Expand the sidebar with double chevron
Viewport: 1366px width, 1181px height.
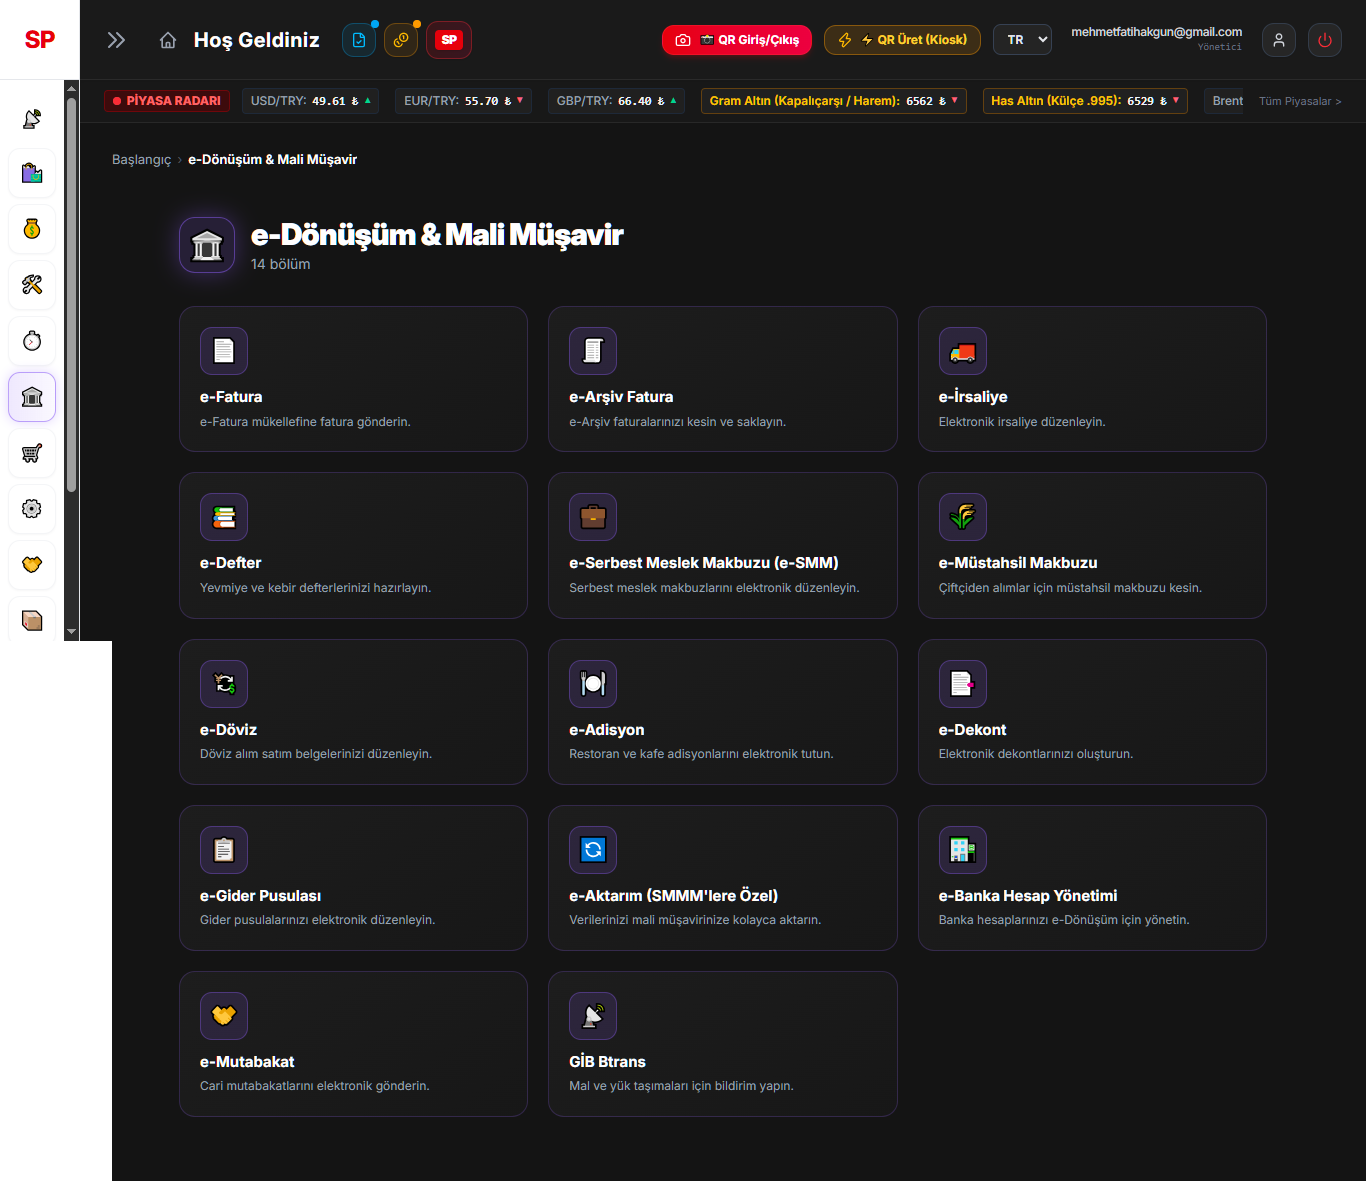pos(116,40)
